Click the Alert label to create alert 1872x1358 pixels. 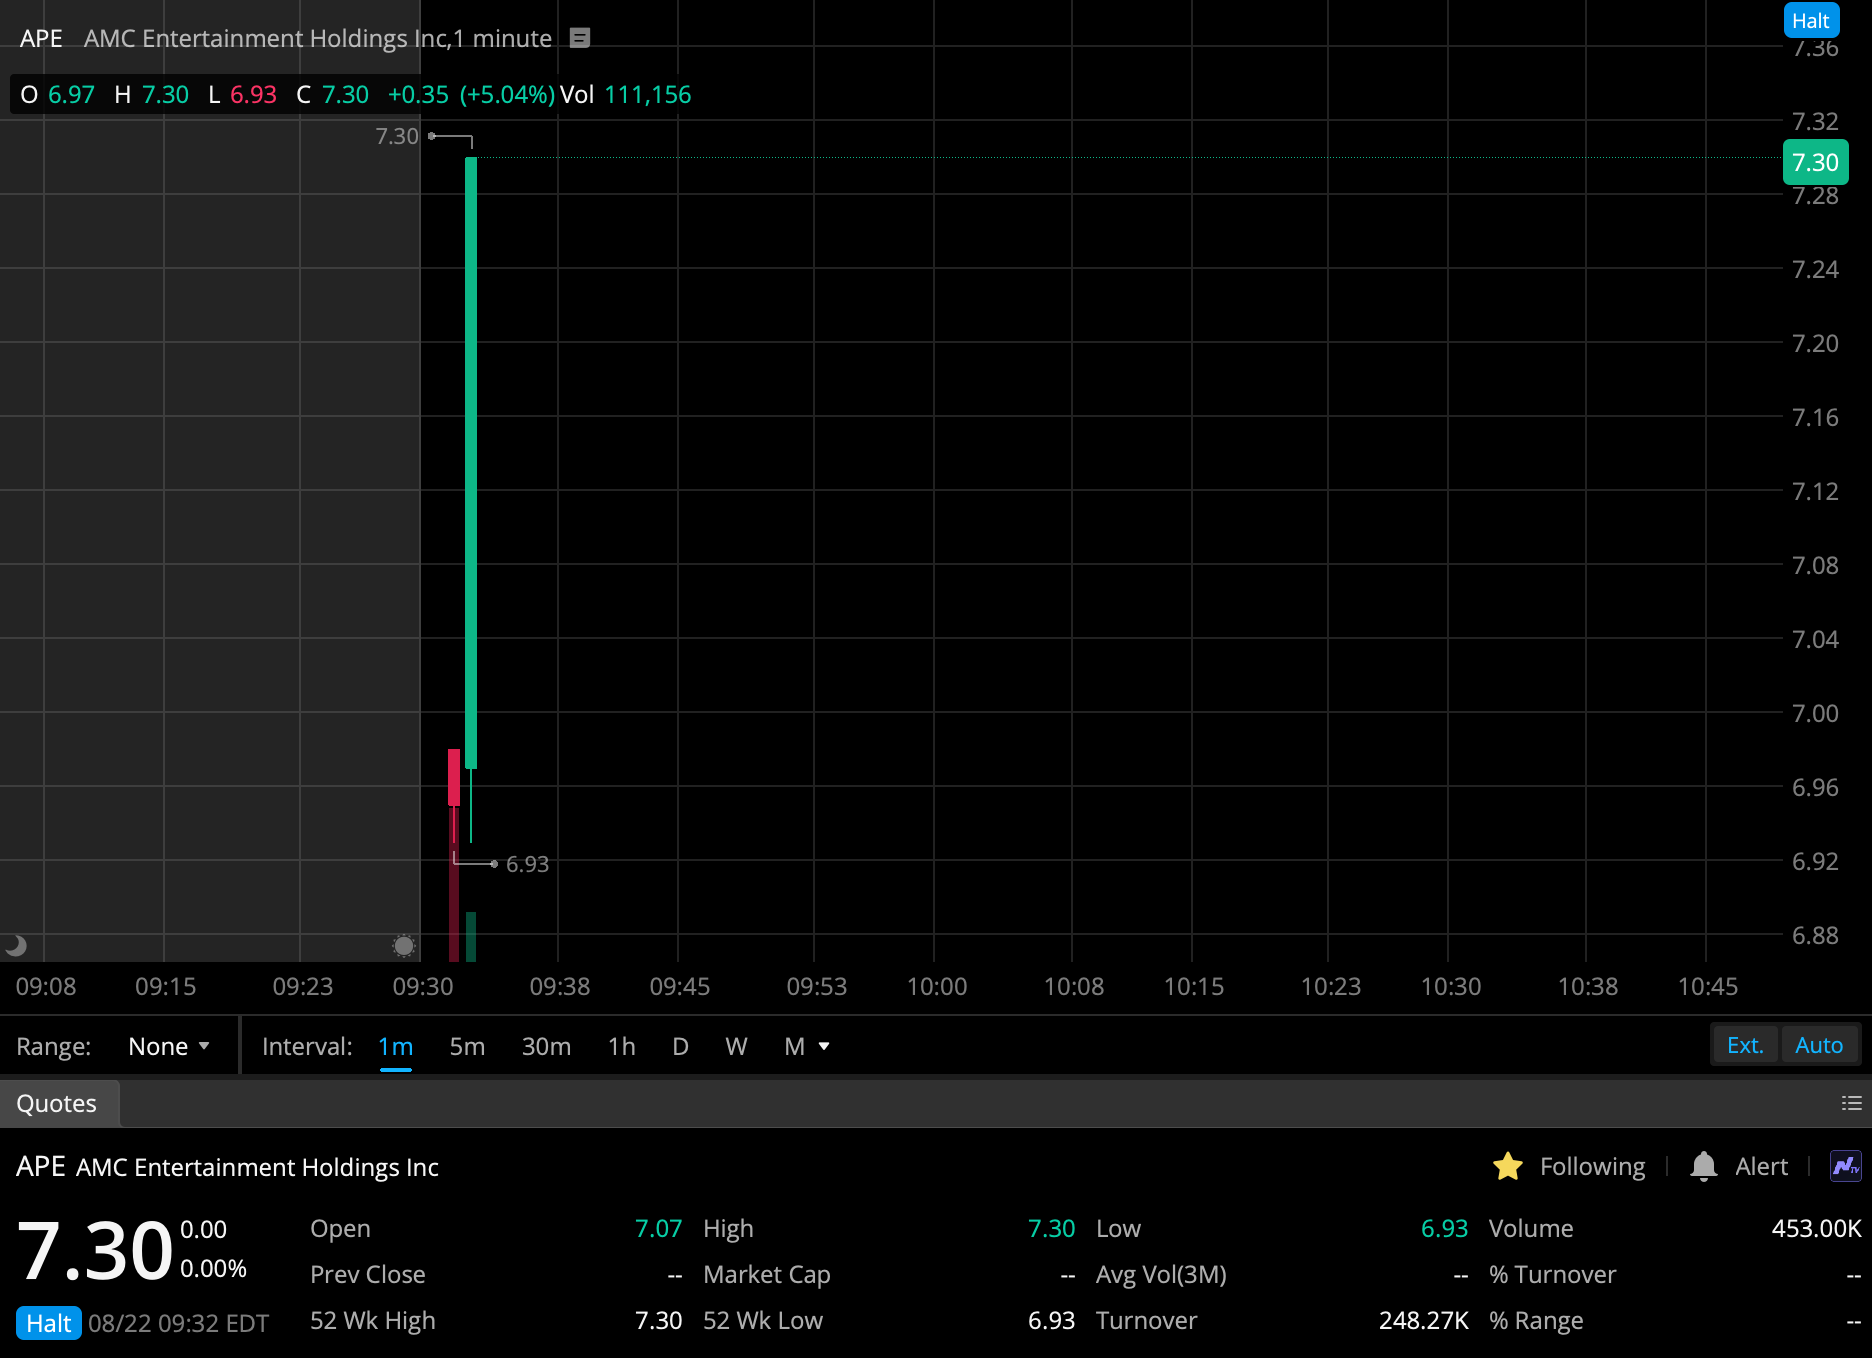pos(1761,1166)
